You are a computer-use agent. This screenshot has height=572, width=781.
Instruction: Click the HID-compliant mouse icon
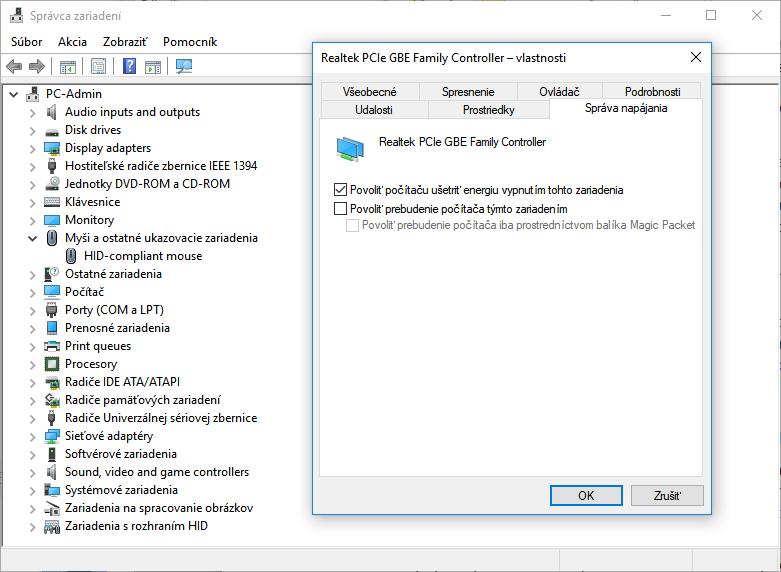coord(72,256)
